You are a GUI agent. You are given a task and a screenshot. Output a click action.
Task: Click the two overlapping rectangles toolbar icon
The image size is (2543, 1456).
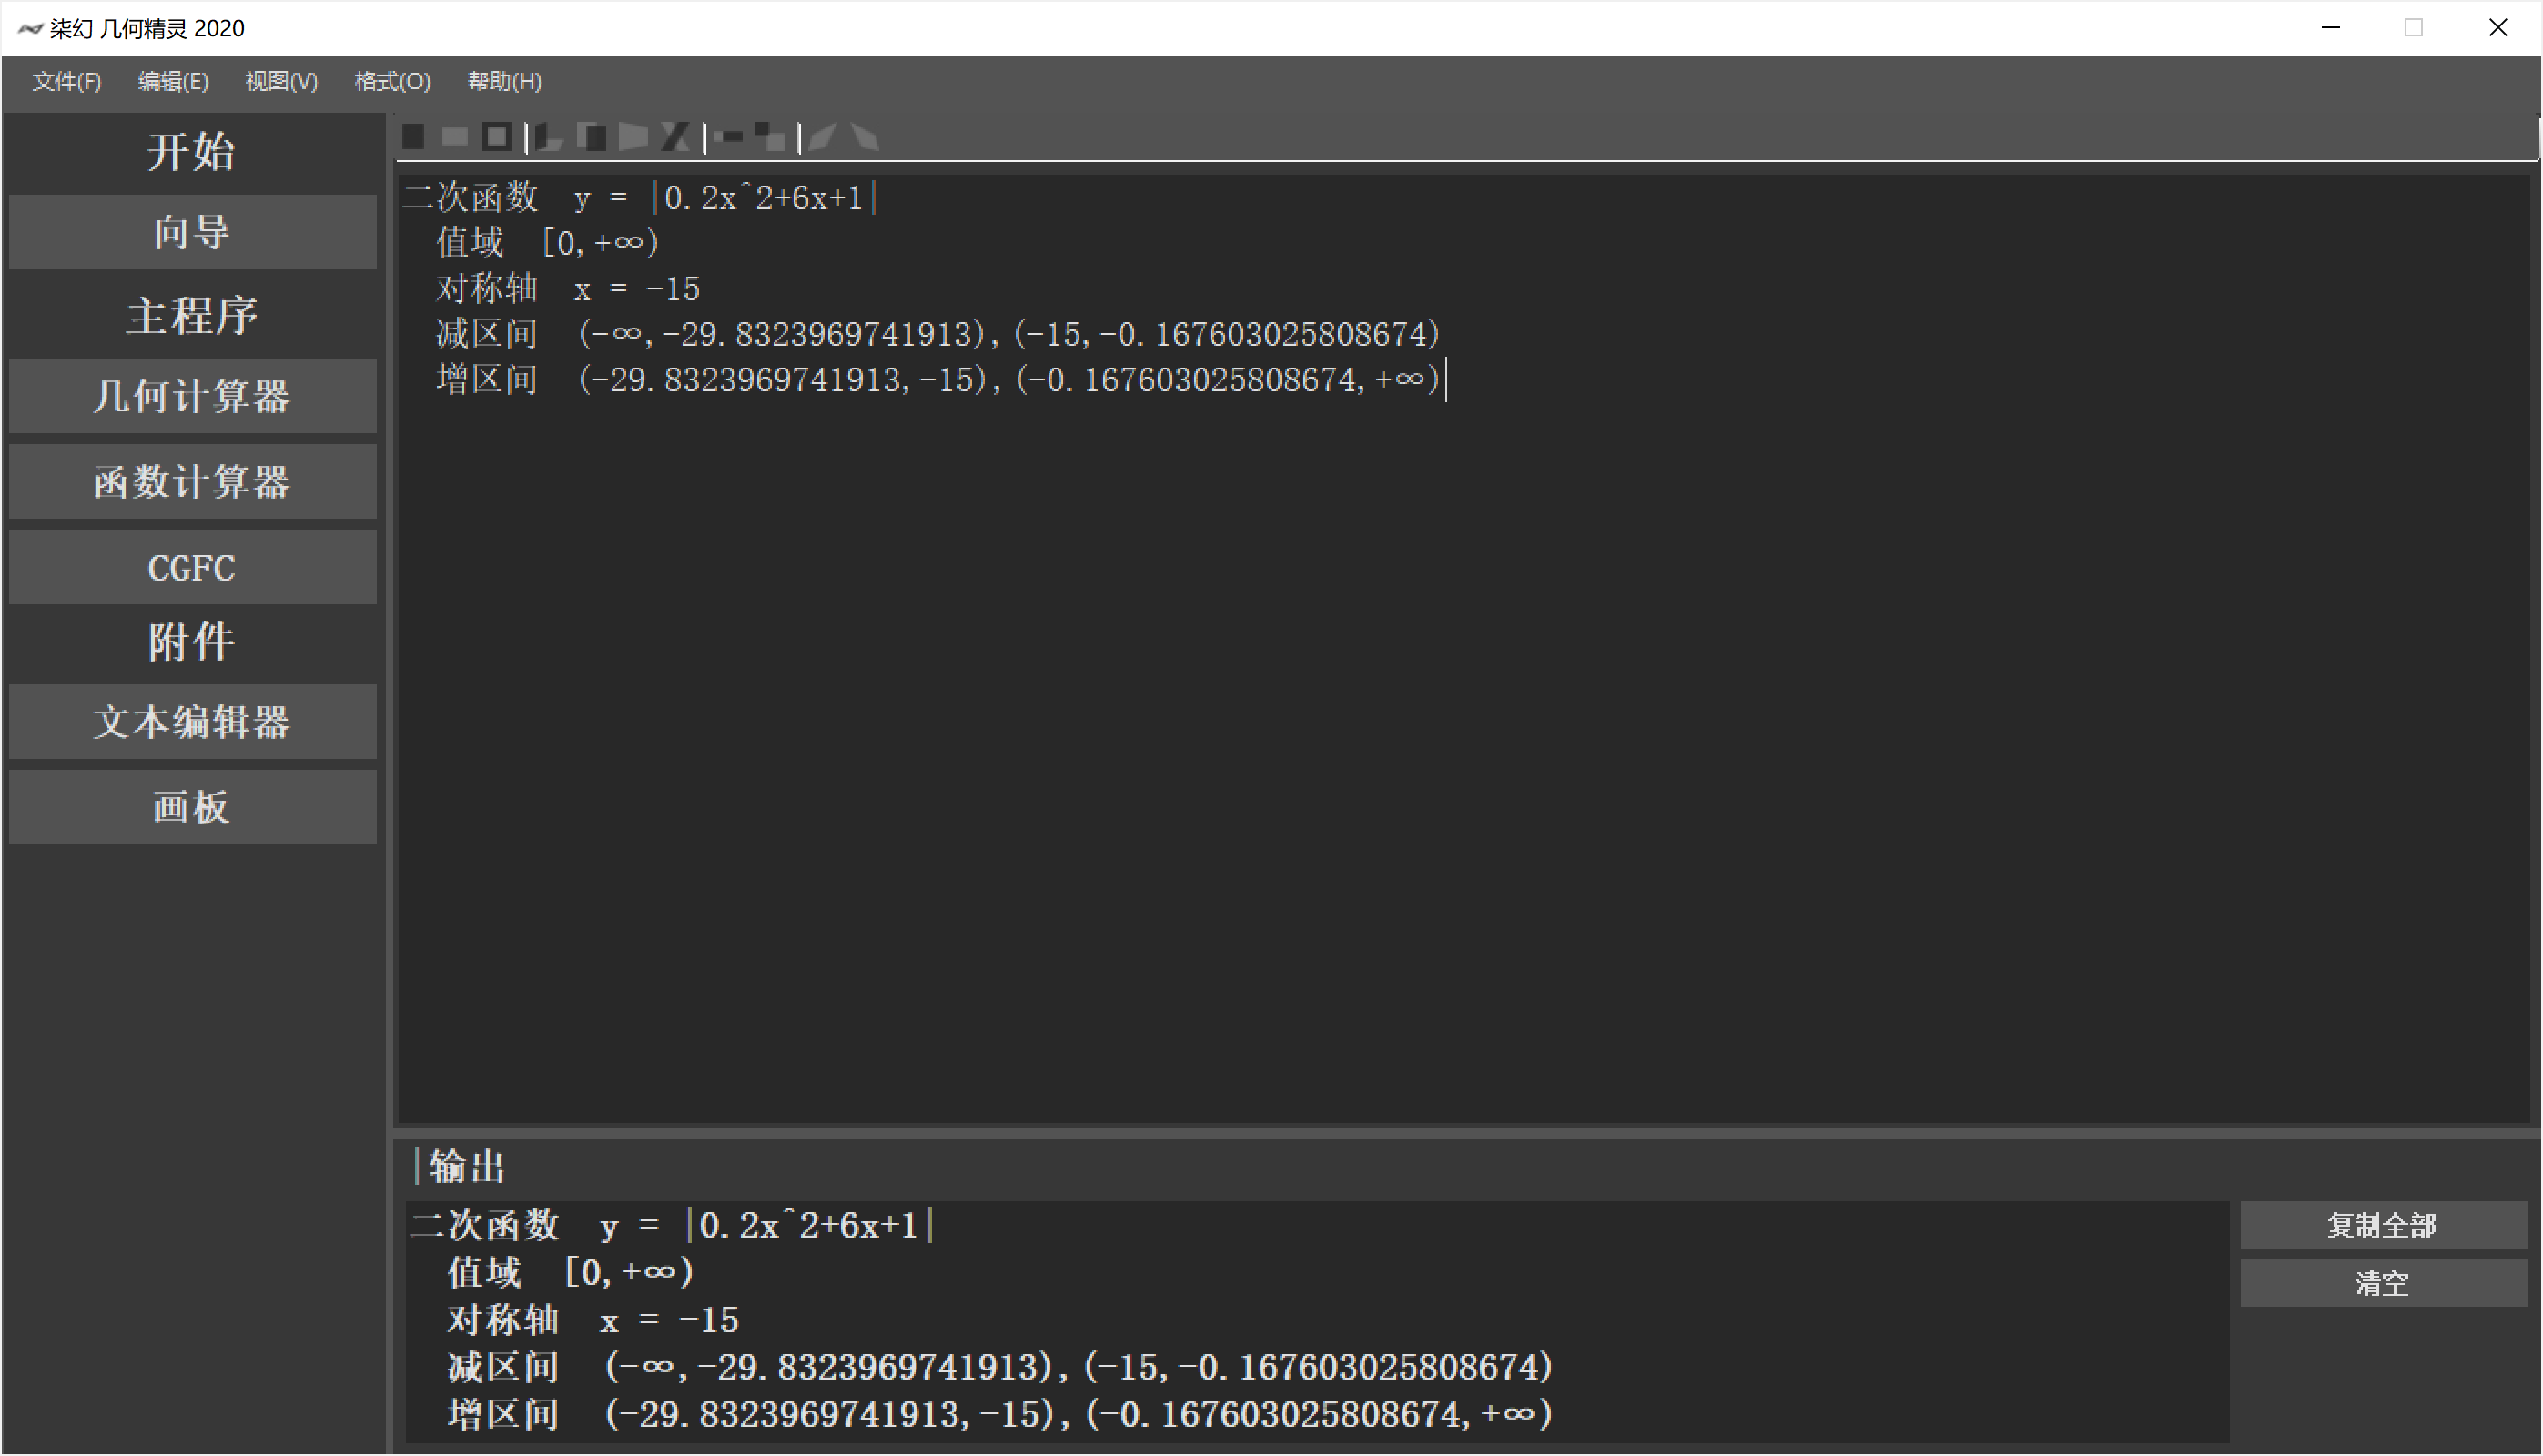[x=592, y=137]
